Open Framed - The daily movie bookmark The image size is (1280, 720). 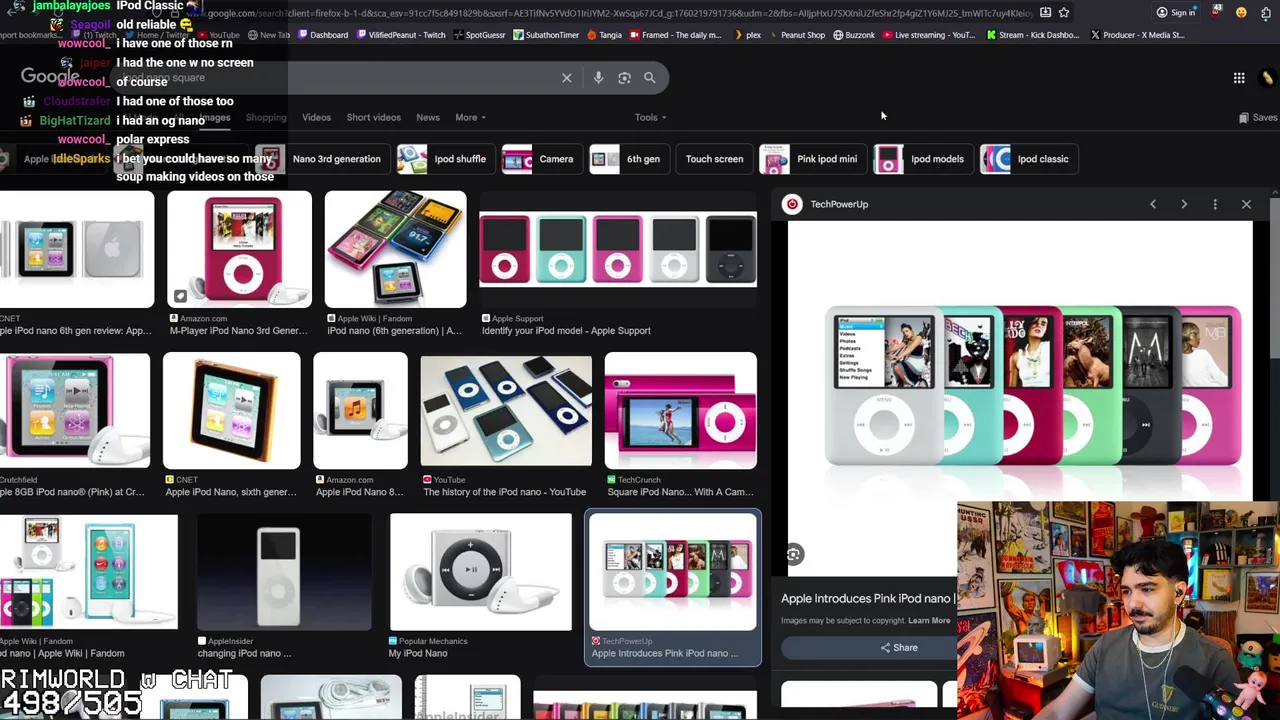tap(675, 35)
